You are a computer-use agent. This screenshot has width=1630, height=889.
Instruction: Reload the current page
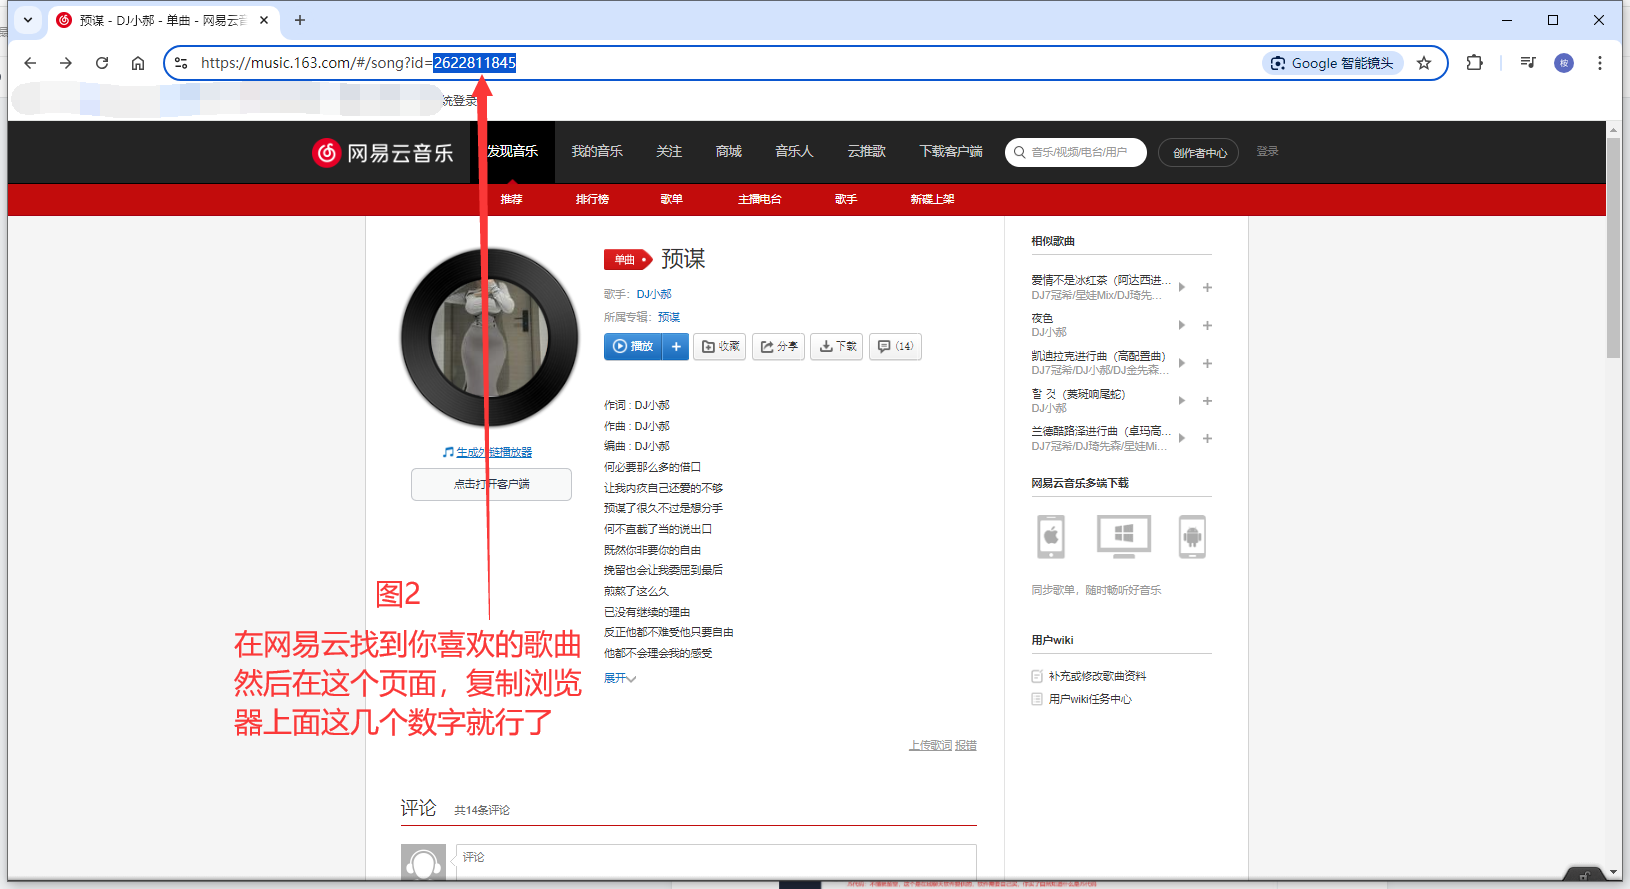[102, 63]
